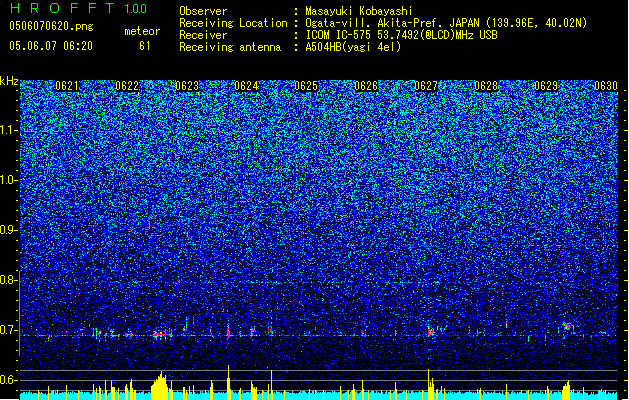Click the Ogata-vill. Akita-Pref. JAPAN location text
This screenshot has height=400, width=629.
(446, 23)
